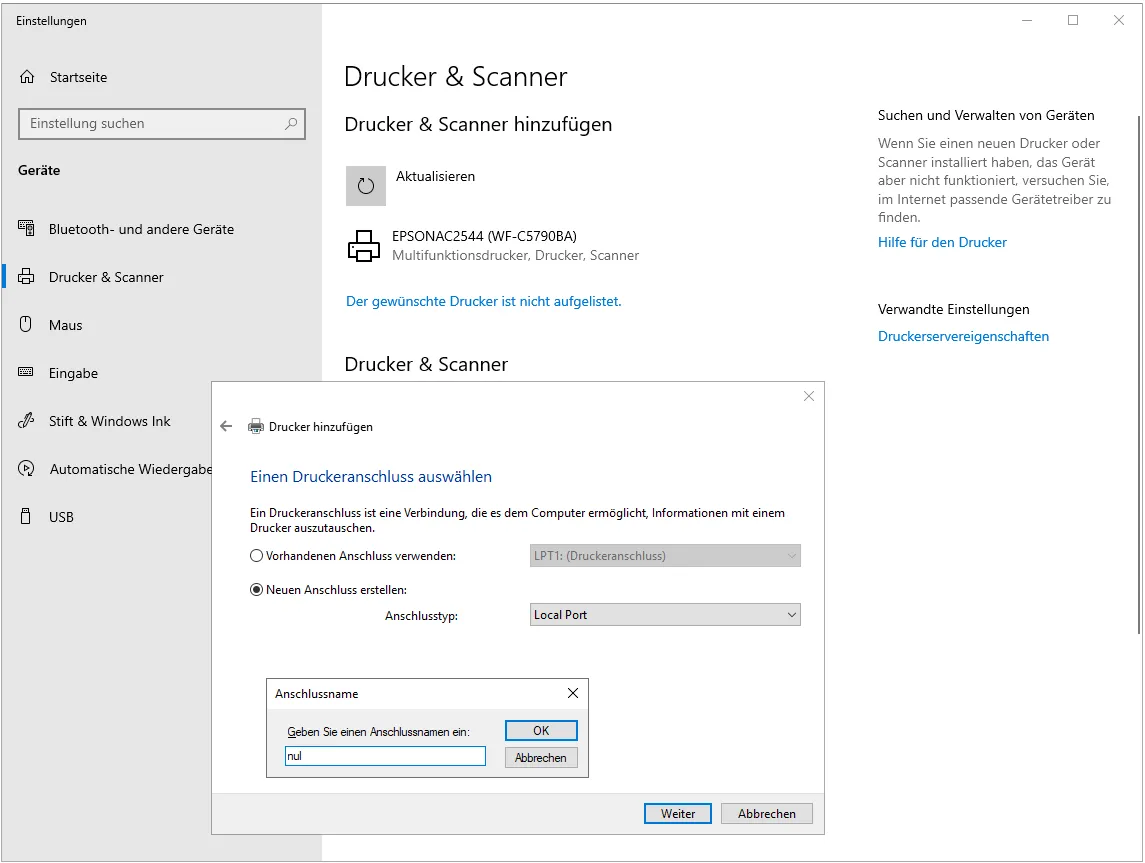Screen dimensions: 1145x863
Task: Close the Anschlussname dialog with X
Action: (x=573, y=693)
